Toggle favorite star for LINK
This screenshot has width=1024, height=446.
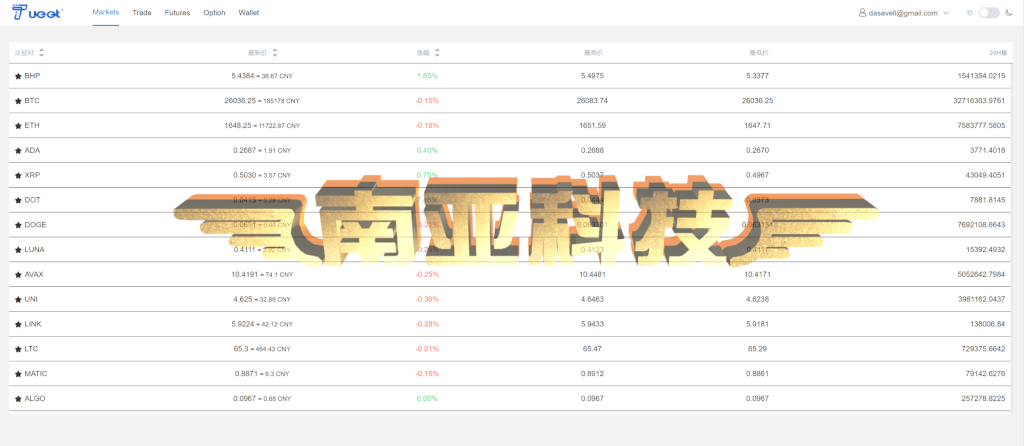coord(18,325)
